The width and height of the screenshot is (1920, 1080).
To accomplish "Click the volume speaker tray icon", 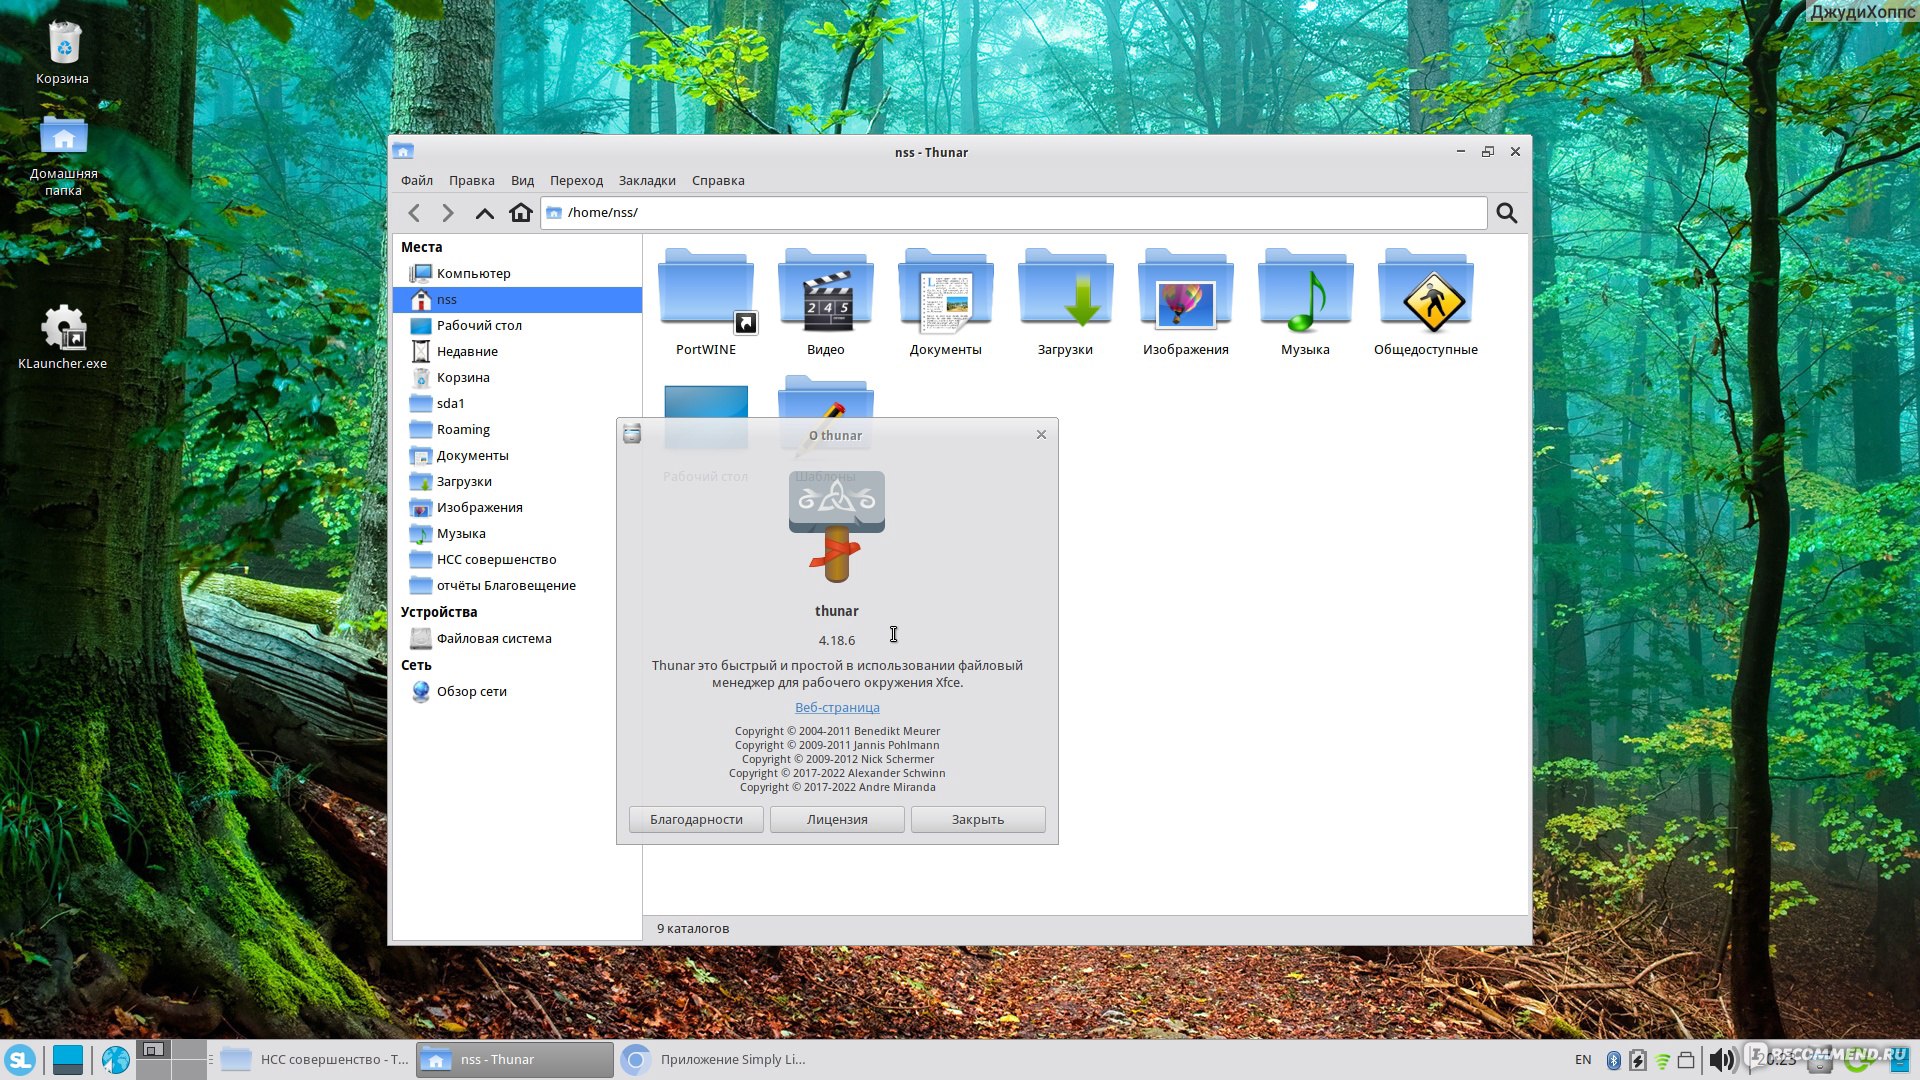I will tap(1721, 1060).
